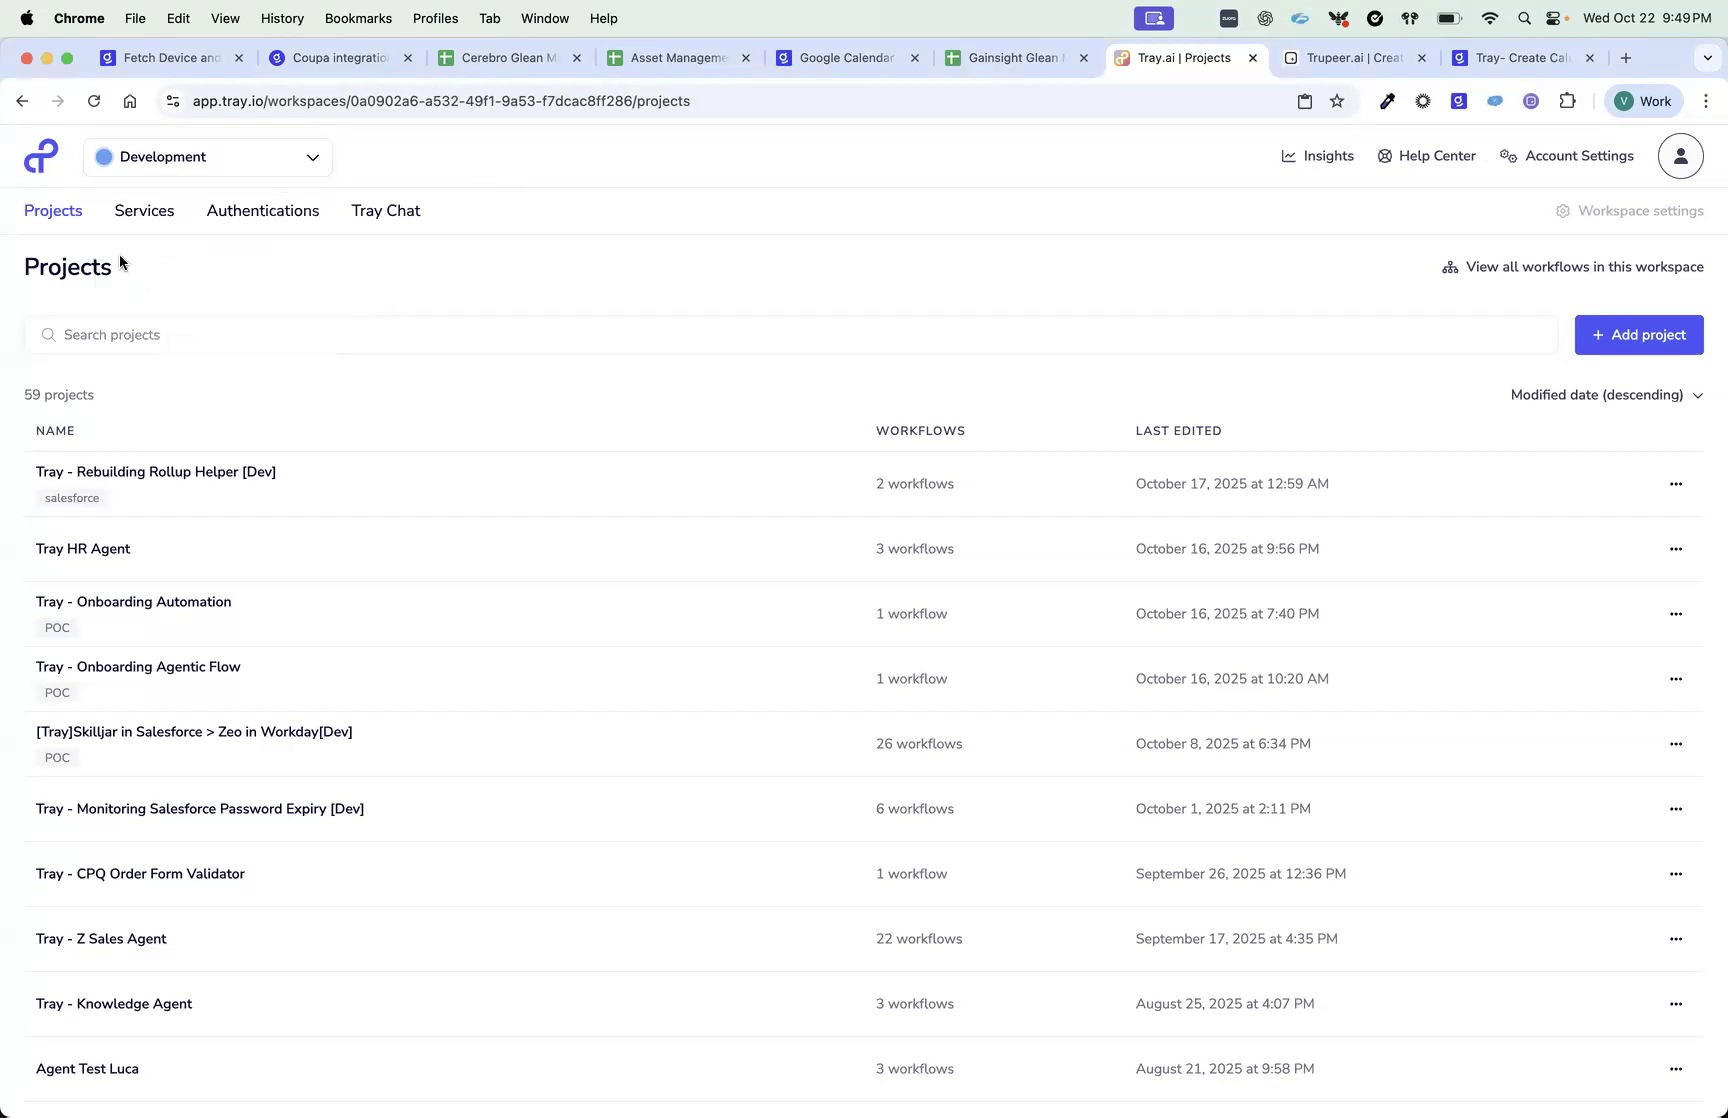Open the user profile avatar menu
Image resolution: width=1728 pixels, height=1118 pixels.
click(x=1680, y=156)
